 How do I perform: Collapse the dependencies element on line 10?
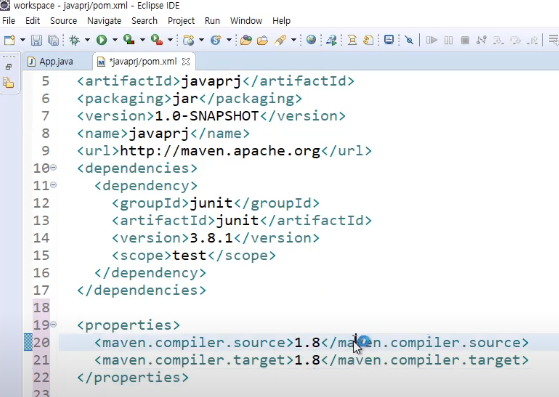(x=53, y=167)
